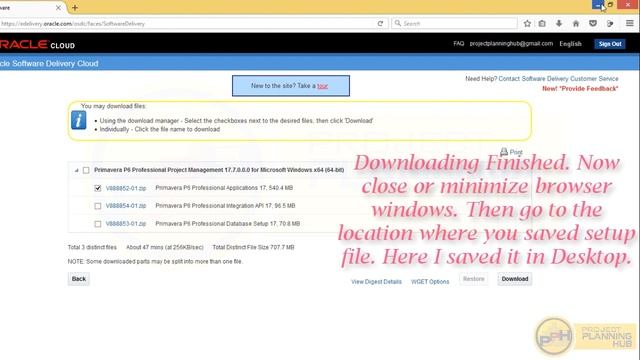This screenshot has width=640, height=360.
Task: Minimize the browser window
Action: [x=598, y=5]
